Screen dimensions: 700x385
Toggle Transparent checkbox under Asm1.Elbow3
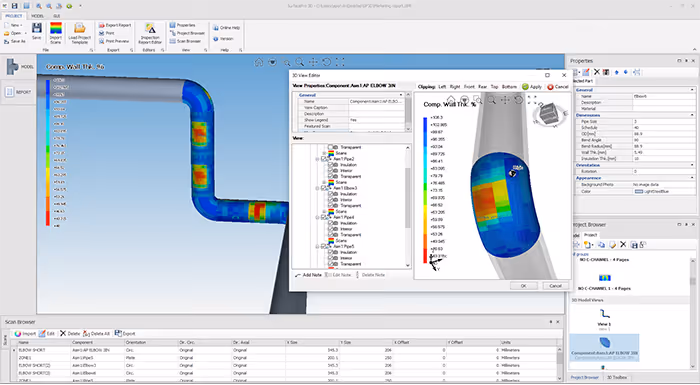coord(331,206)
